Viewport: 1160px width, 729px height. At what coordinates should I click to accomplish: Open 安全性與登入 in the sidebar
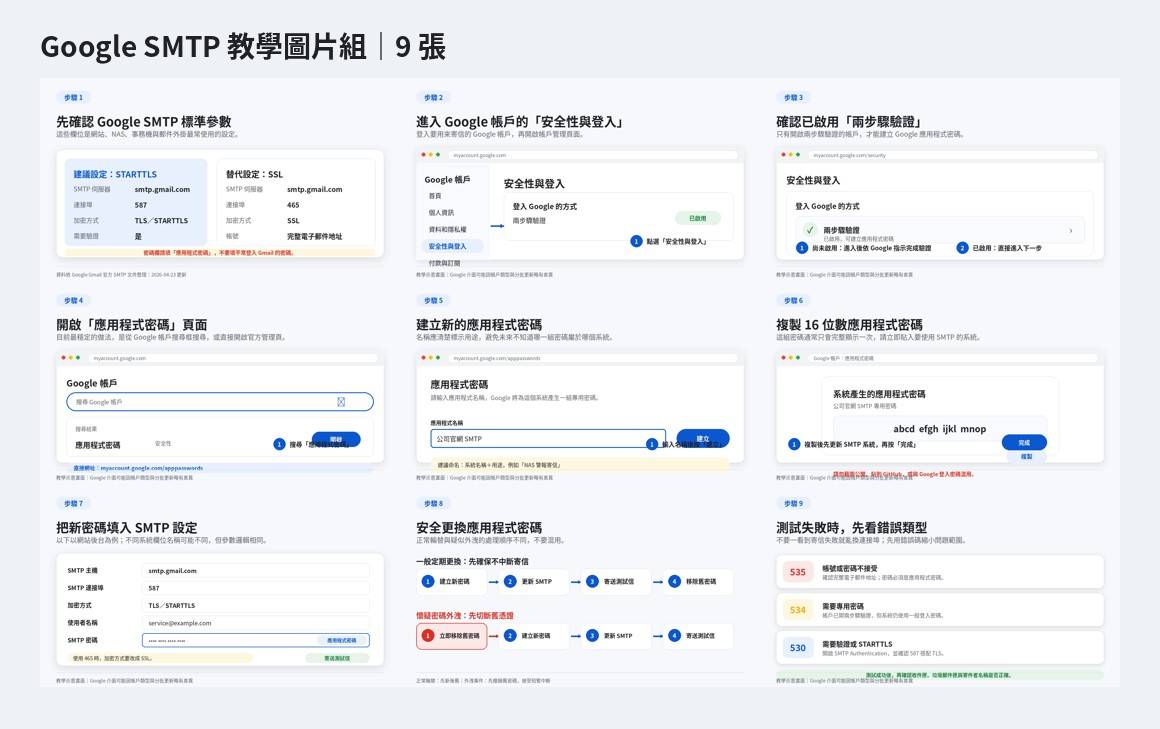tap(452, 246)
